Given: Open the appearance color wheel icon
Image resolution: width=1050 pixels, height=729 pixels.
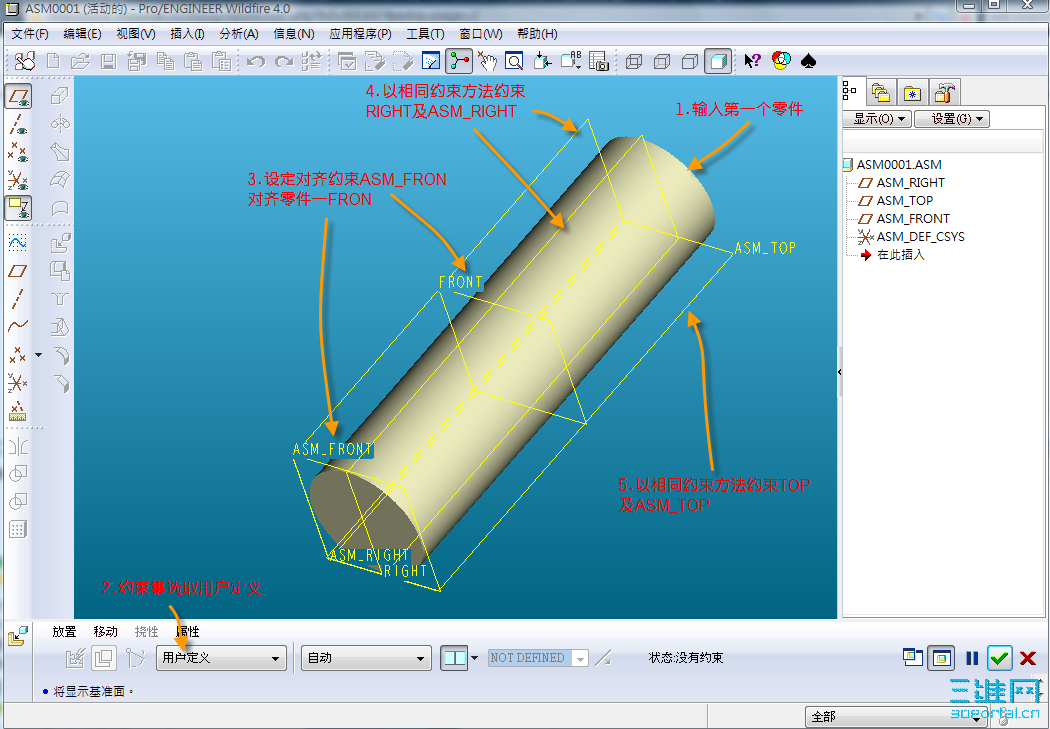Looking at the screenshot, I should [x=781, y=62].
